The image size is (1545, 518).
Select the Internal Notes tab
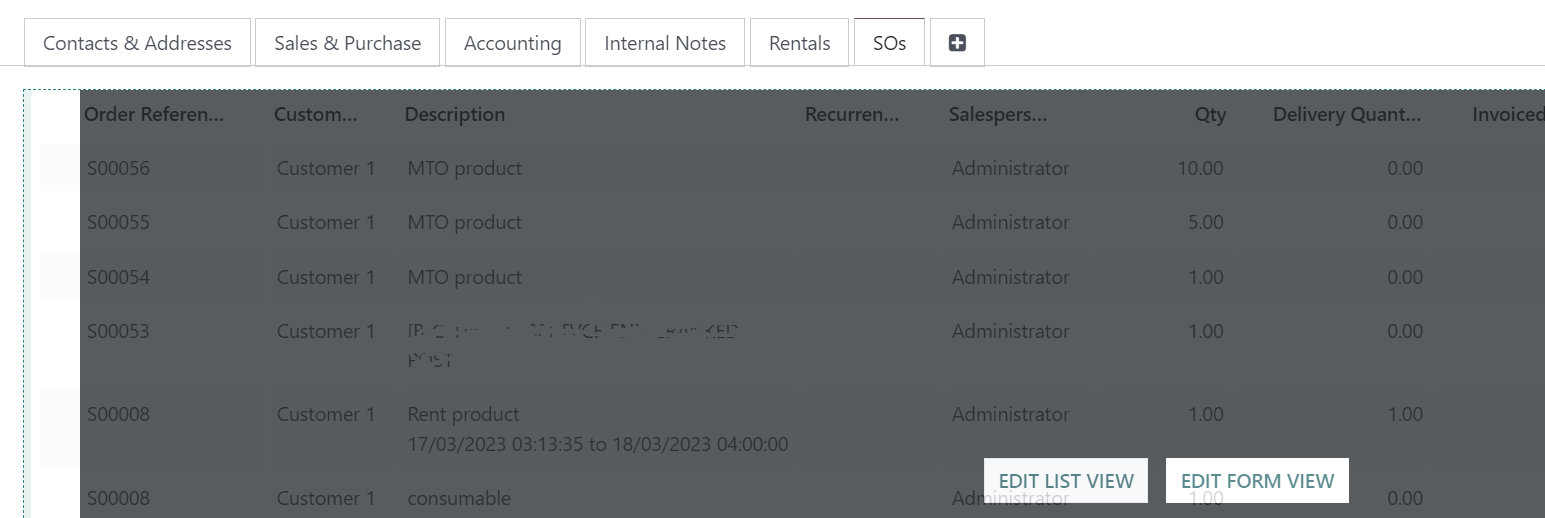[665, 43]
